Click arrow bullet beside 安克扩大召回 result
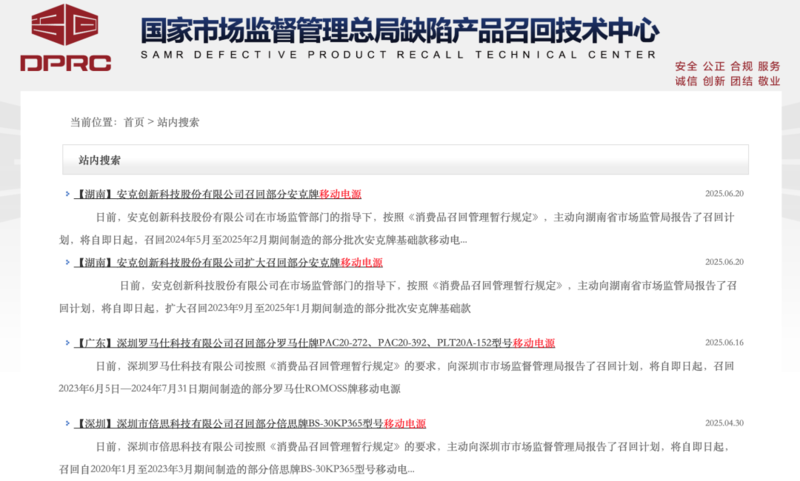Image resolution: width=800 pixels, height=481 pixels. [67, 262]
